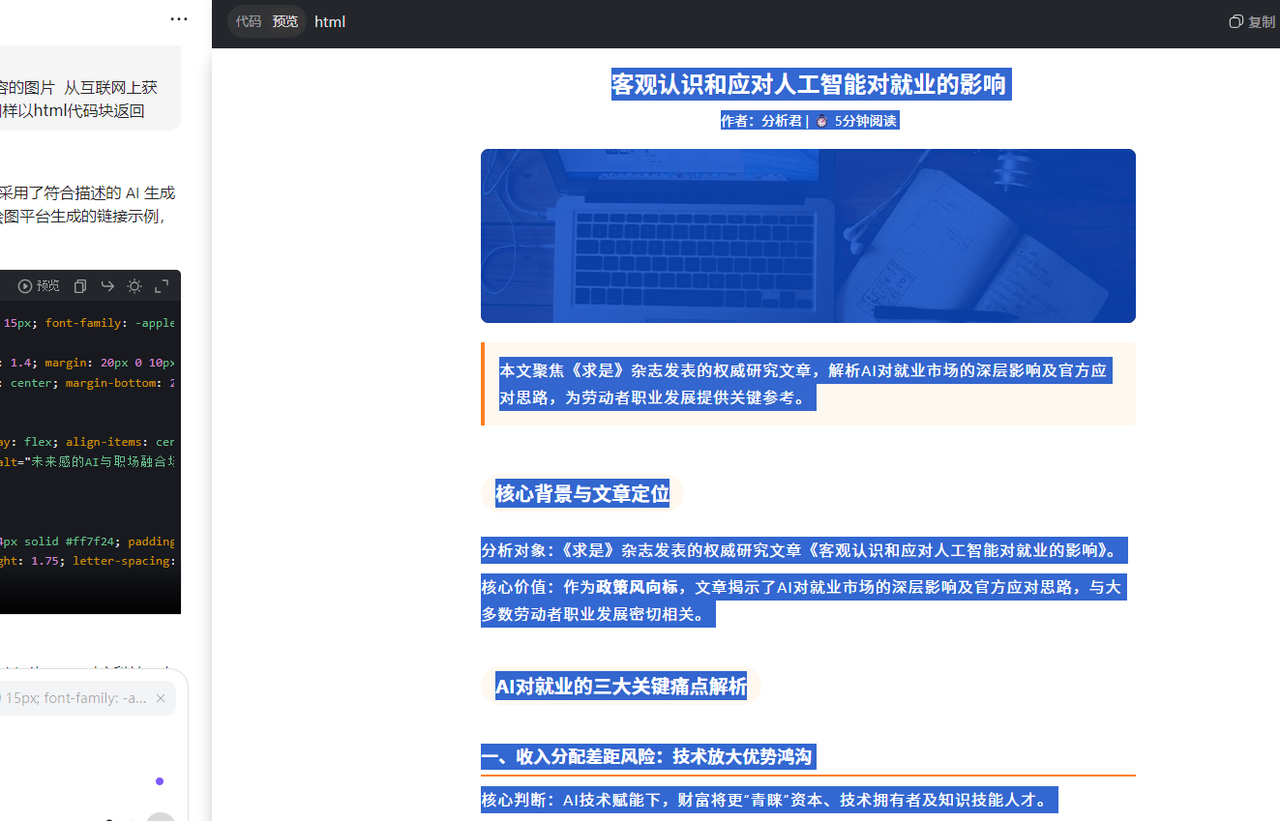Copy code with the code block copy icon
This screenshot has height=821, width=1280.
click(x=81, y=286)
